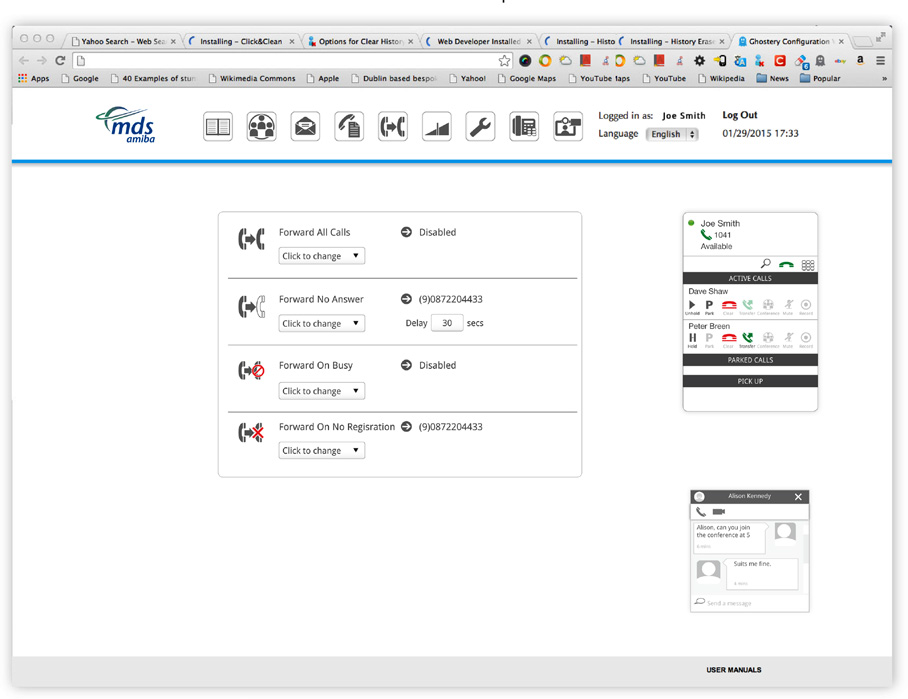Switch to Ghostery Configuration tab
908x699 pixels.
[x=790, y=41]
